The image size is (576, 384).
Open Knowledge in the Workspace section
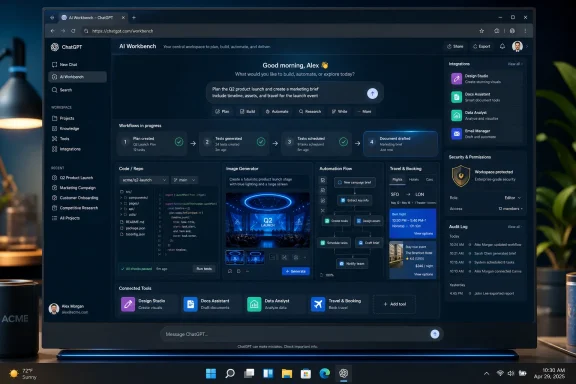(65, 129)
